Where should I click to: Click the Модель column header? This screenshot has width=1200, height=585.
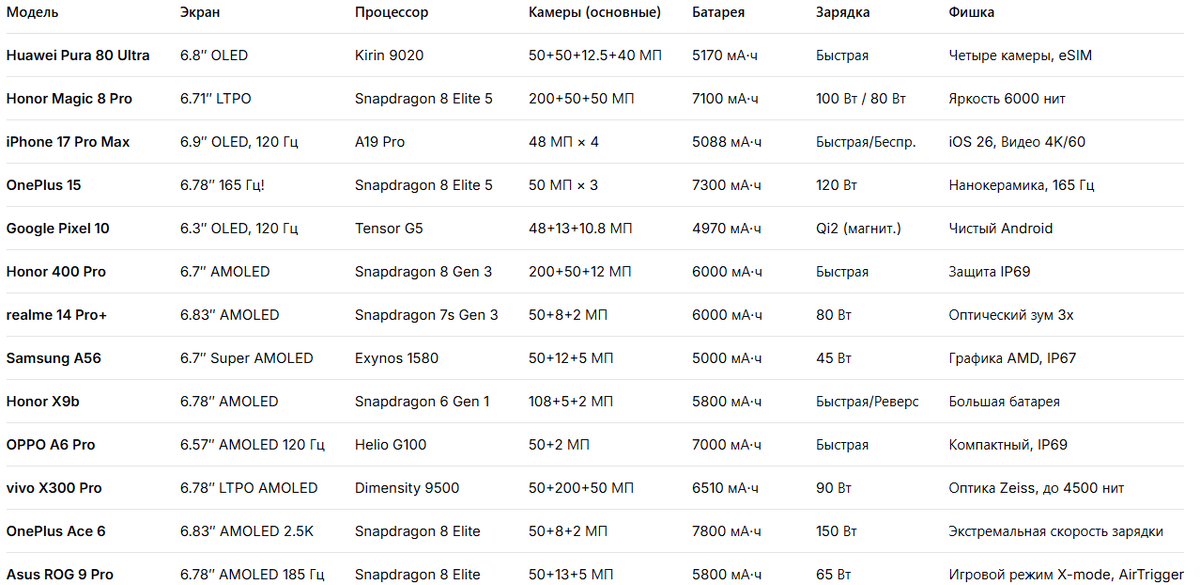pos(32,12)
